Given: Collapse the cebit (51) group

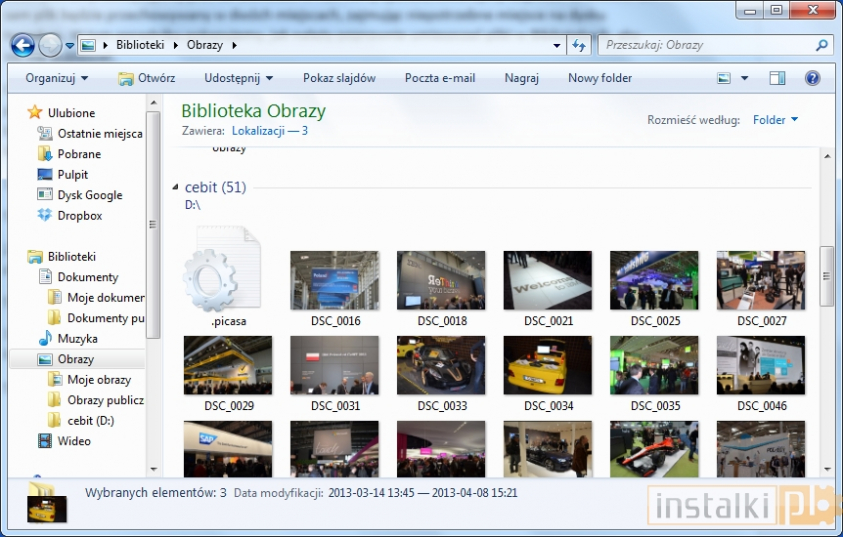Looking at the screenshot, I should pos(175,187).
